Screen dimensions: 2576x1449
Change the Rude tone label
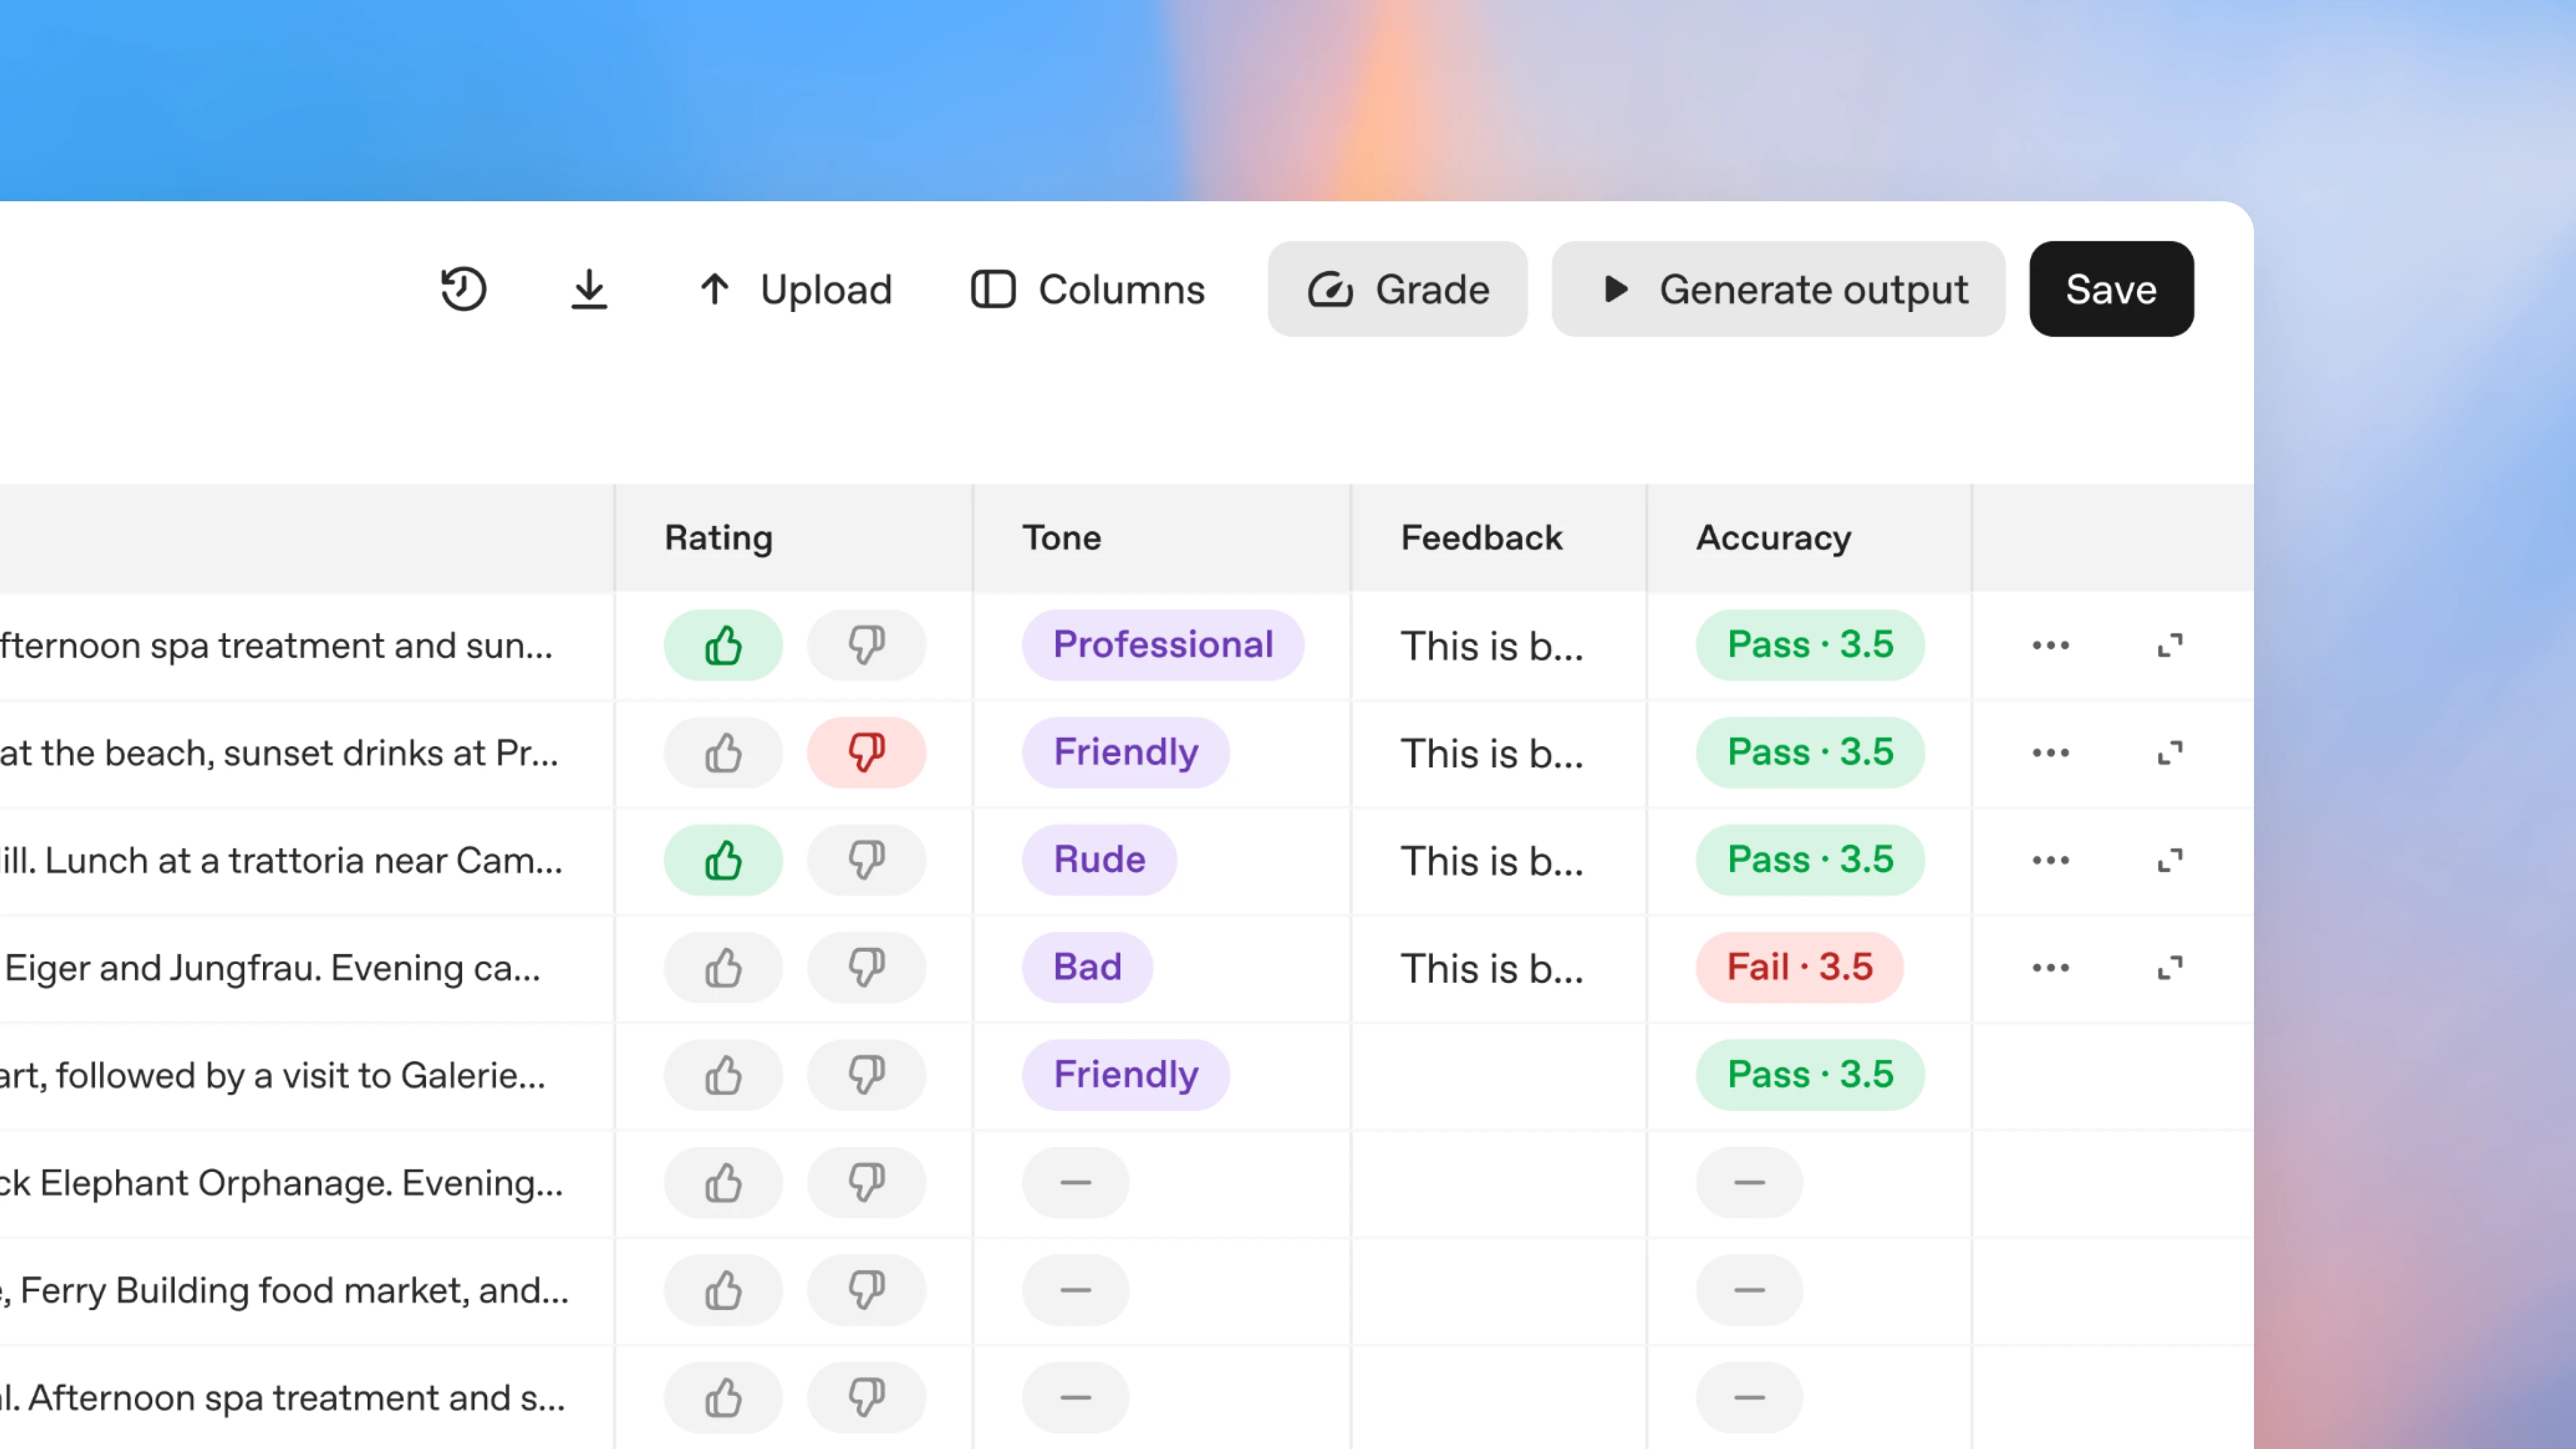(x=1099, y=860)
